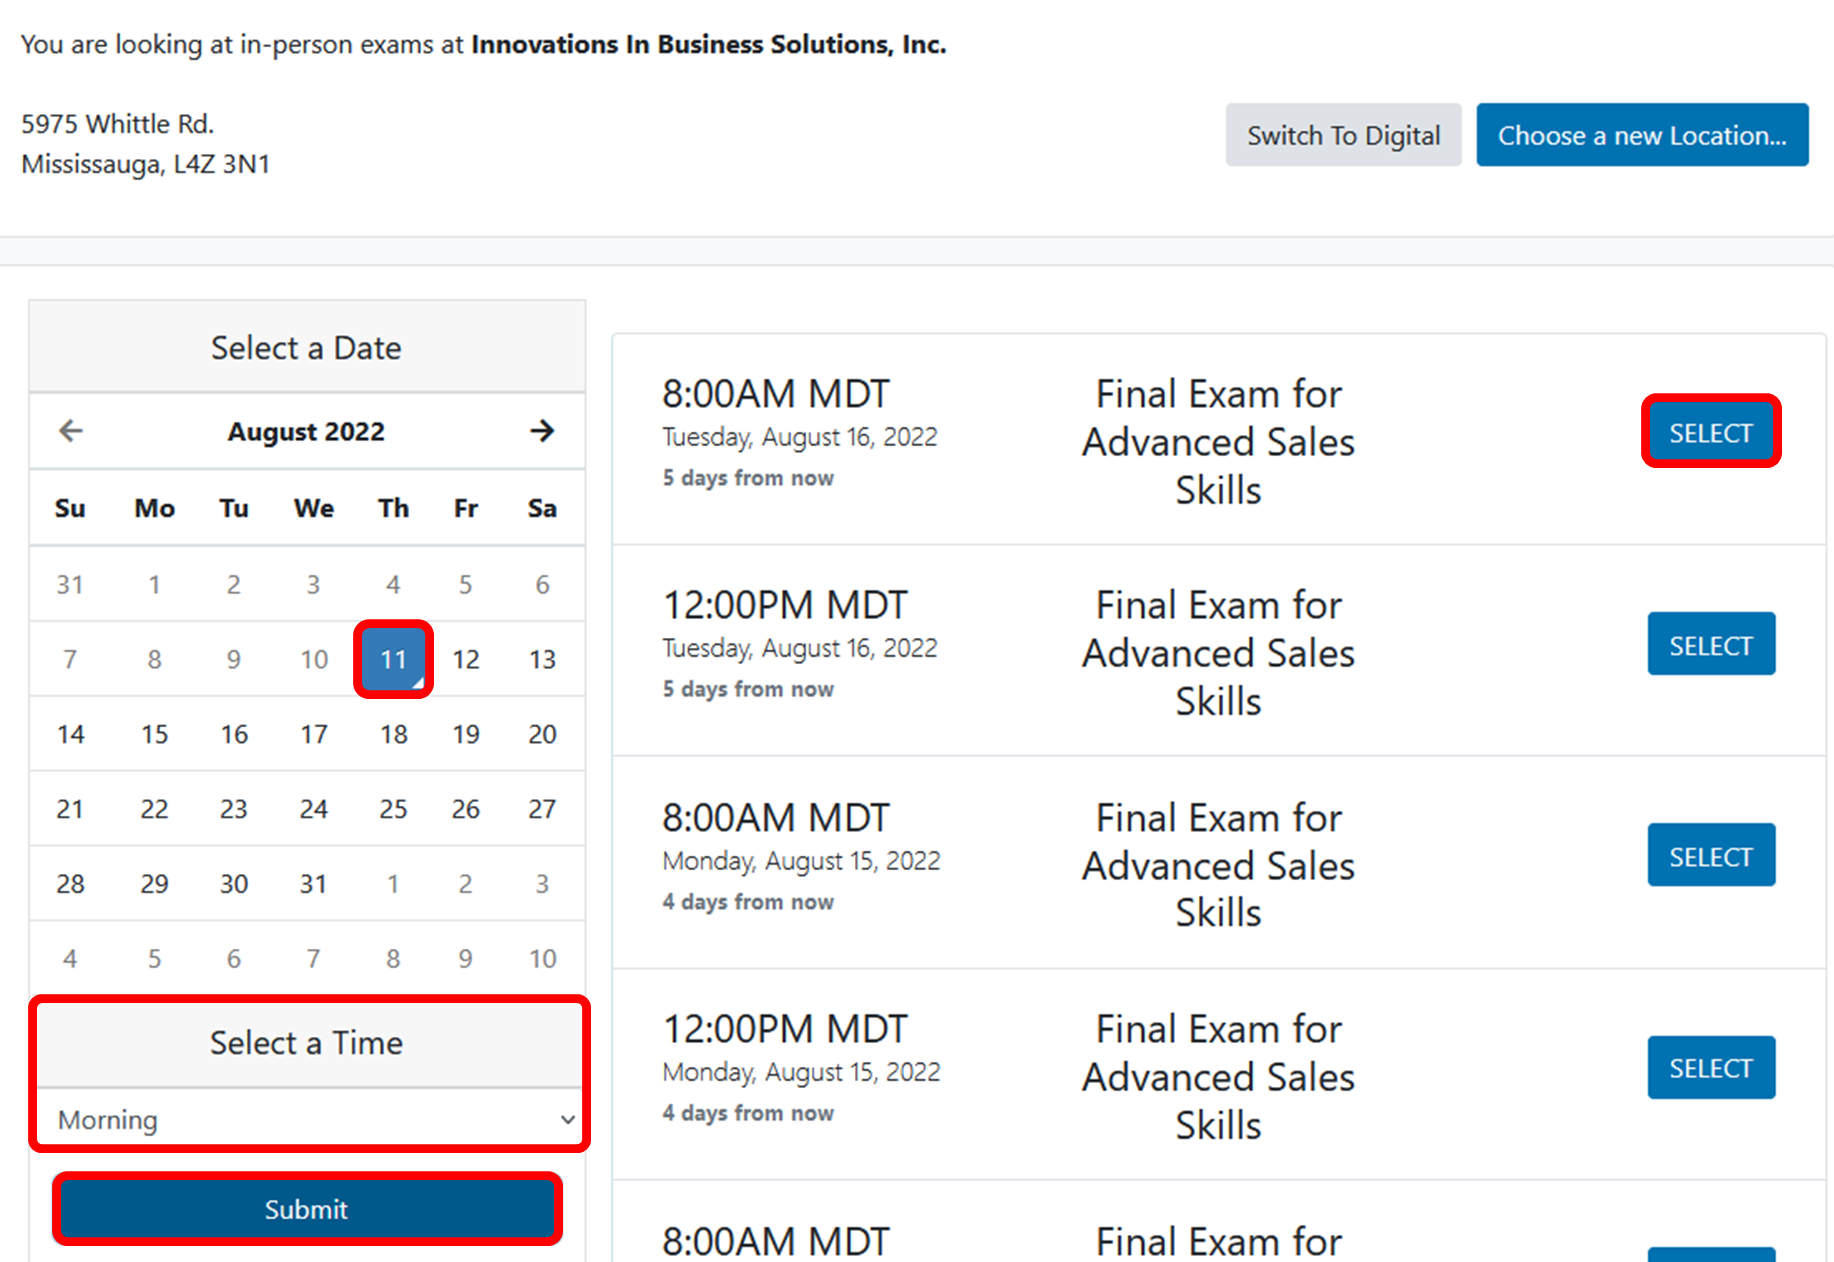This screenshot has width=1834, height=1262.
Task: Choose August 31 in last week row
Action: (313, 884)
